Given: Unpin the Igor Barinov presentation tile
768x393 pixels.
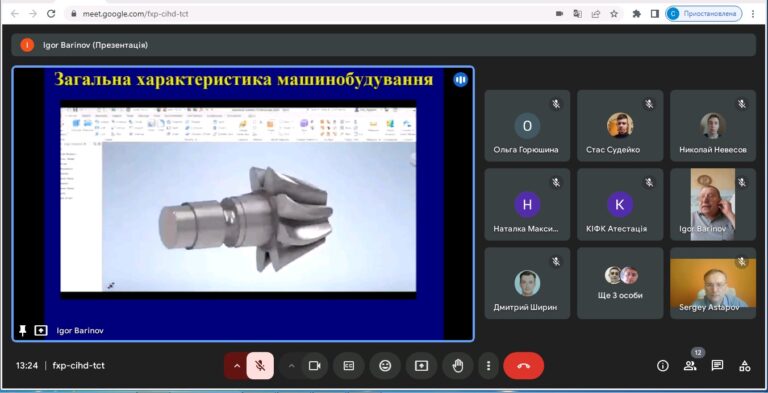Looking at the screenshot, I should [23, 331].
